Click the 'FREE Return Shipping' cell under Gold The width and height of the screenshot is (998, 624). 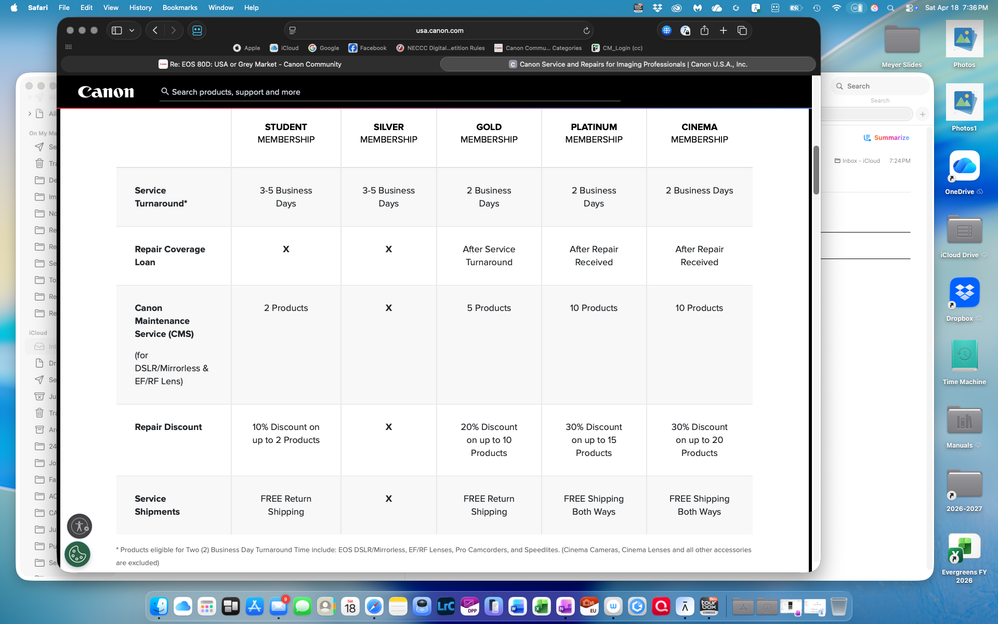489,505
